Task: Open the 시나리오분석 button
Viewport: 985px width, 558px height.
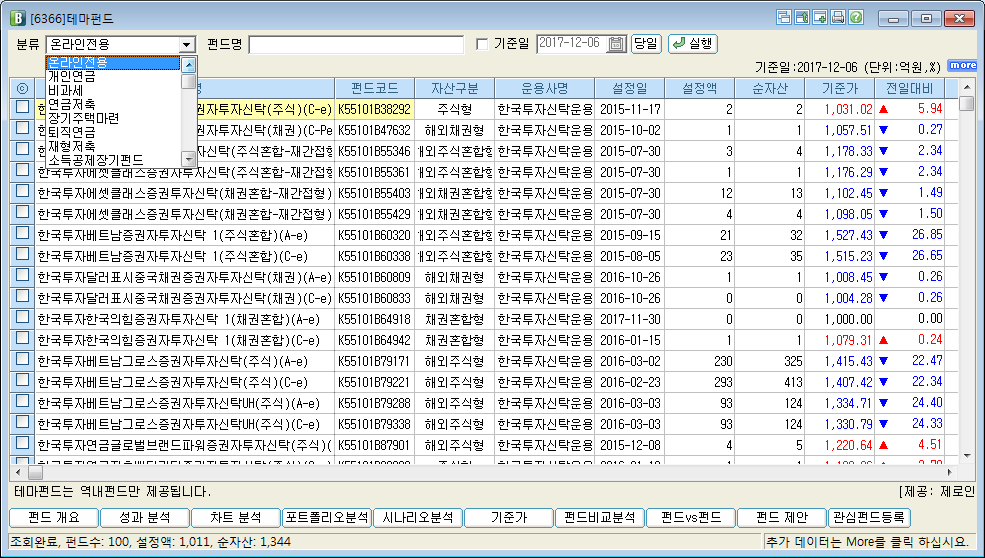Action: click(418, 518)
